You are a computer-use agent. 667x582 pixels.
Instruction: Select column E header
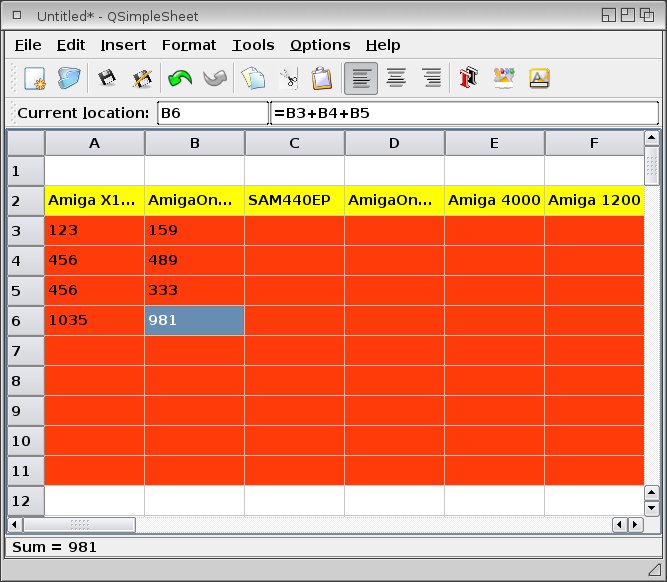pyautogui.click(x=494, y=143)
